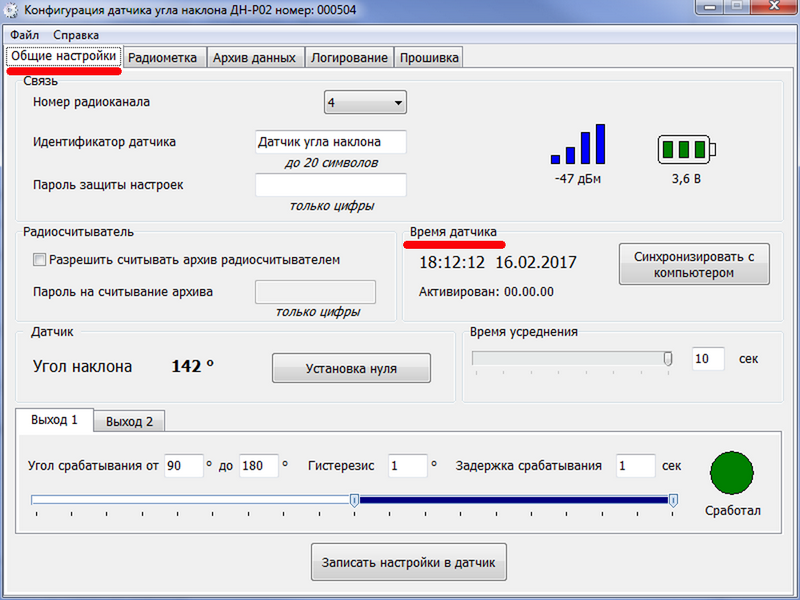
Task: Click the upper angle range slider handle
Action: coord(673,500)
